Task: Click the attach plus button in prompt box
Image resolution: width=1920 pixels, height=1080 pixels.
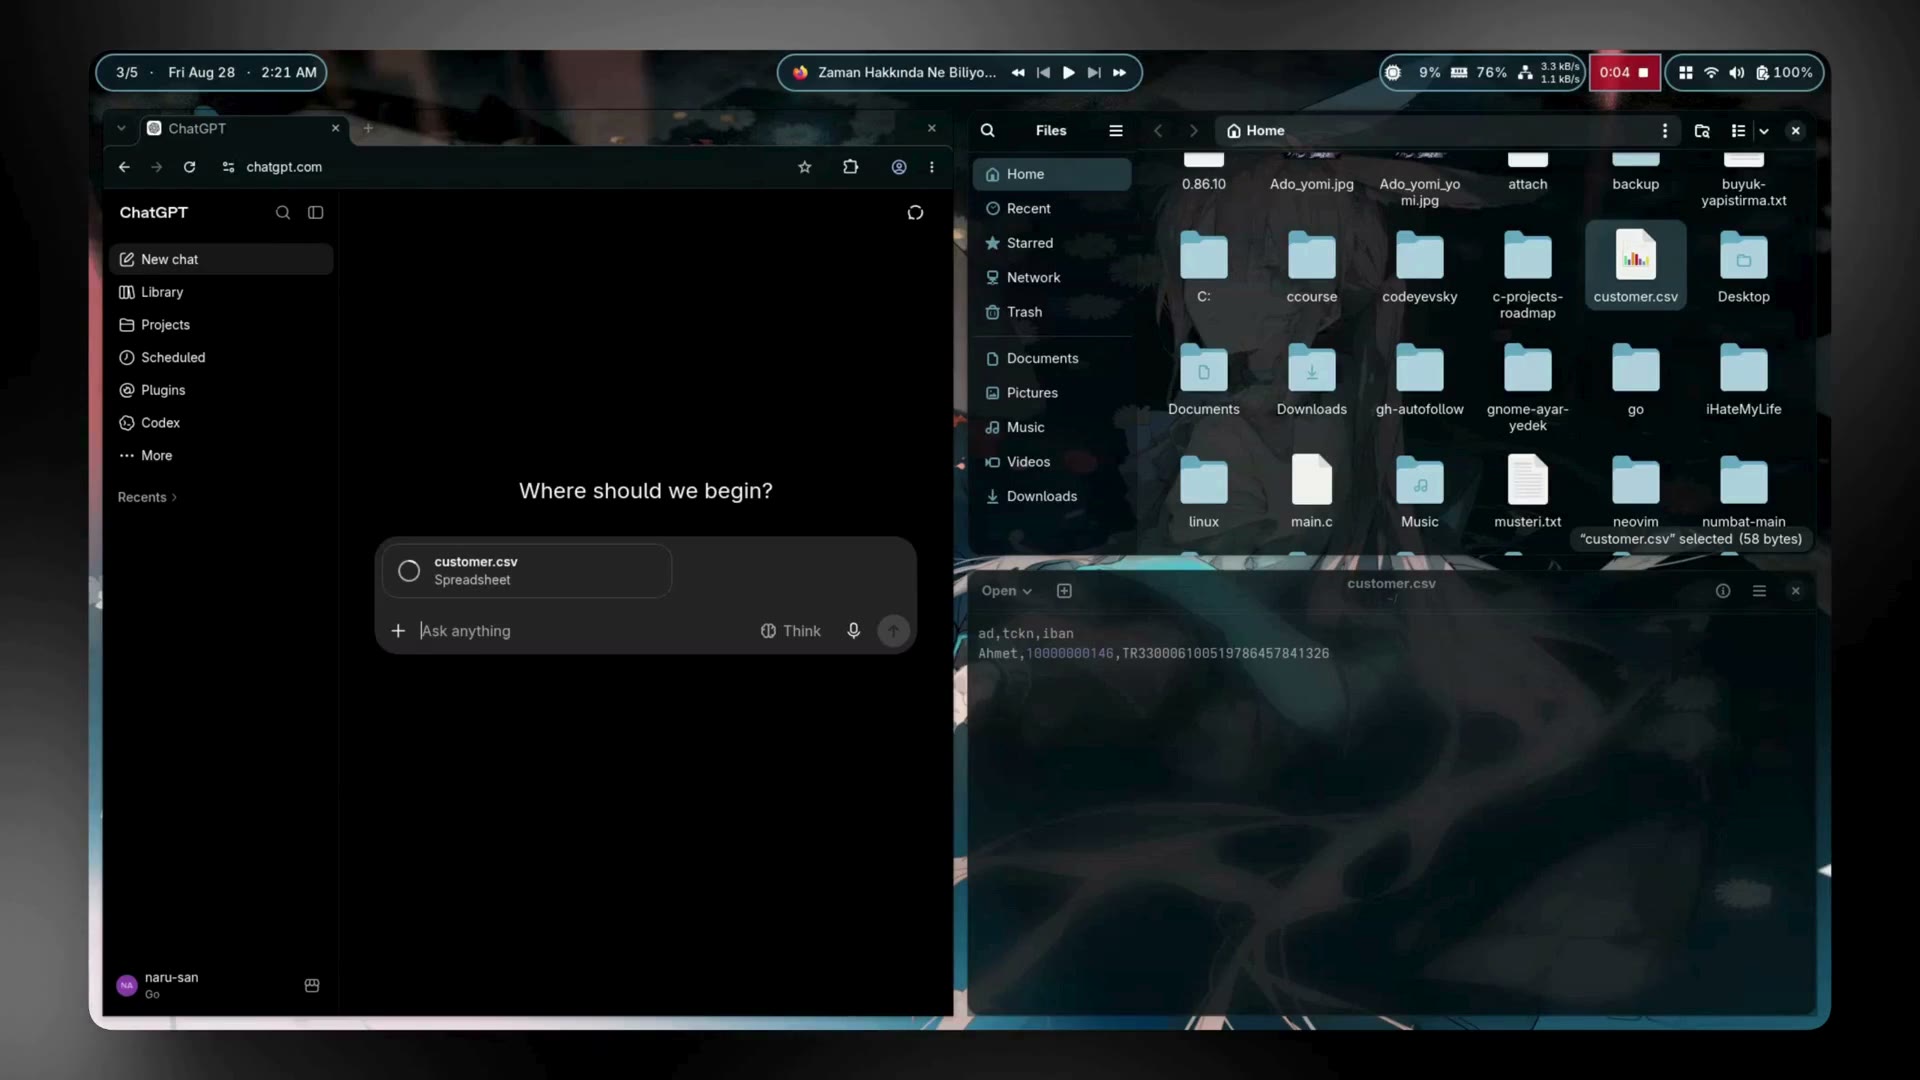Action: click(398, 631)
